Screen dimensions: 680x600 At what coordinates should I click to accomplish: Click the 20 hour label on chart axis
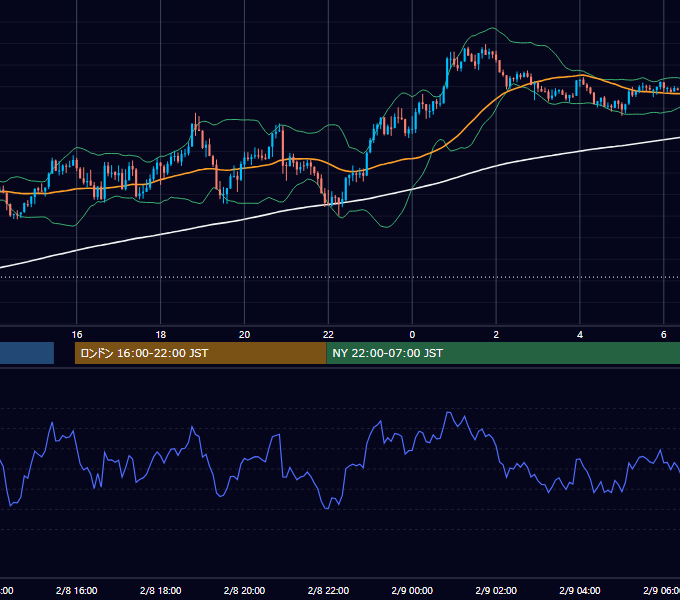(x=245, y=335)
